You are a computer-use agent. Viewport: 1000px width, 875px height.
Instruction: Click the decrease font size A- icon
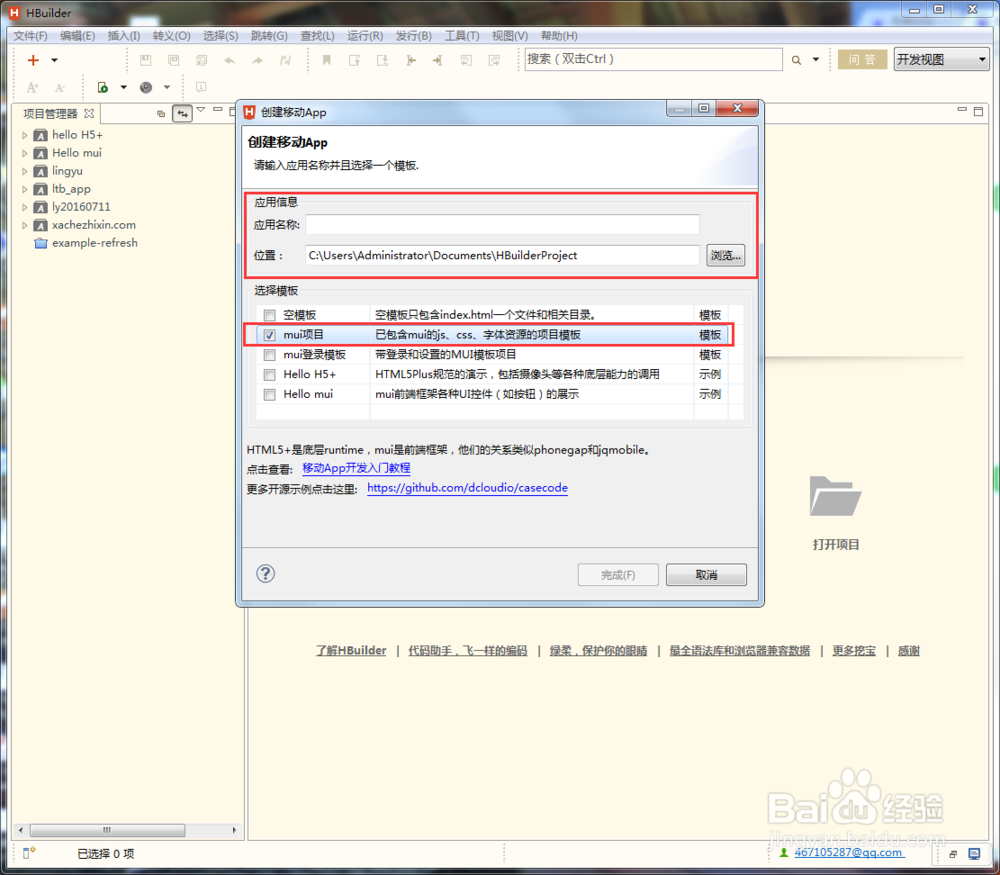pos(59,87)
